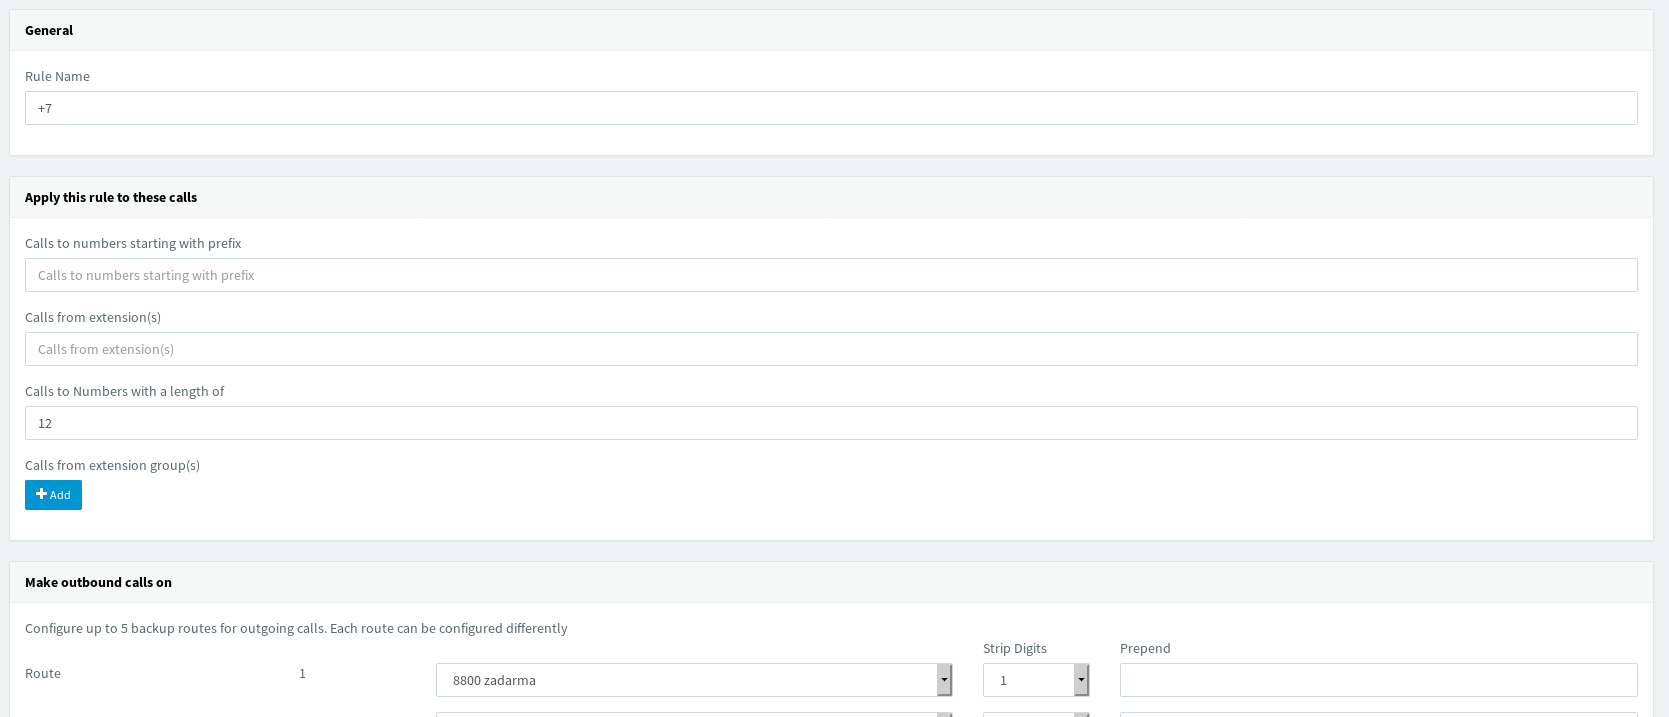Image resolution: width=1669 pixels, height=717 pixels.
Task: Click the Prepend field for Route 1
Action: tap(1379, 680)
